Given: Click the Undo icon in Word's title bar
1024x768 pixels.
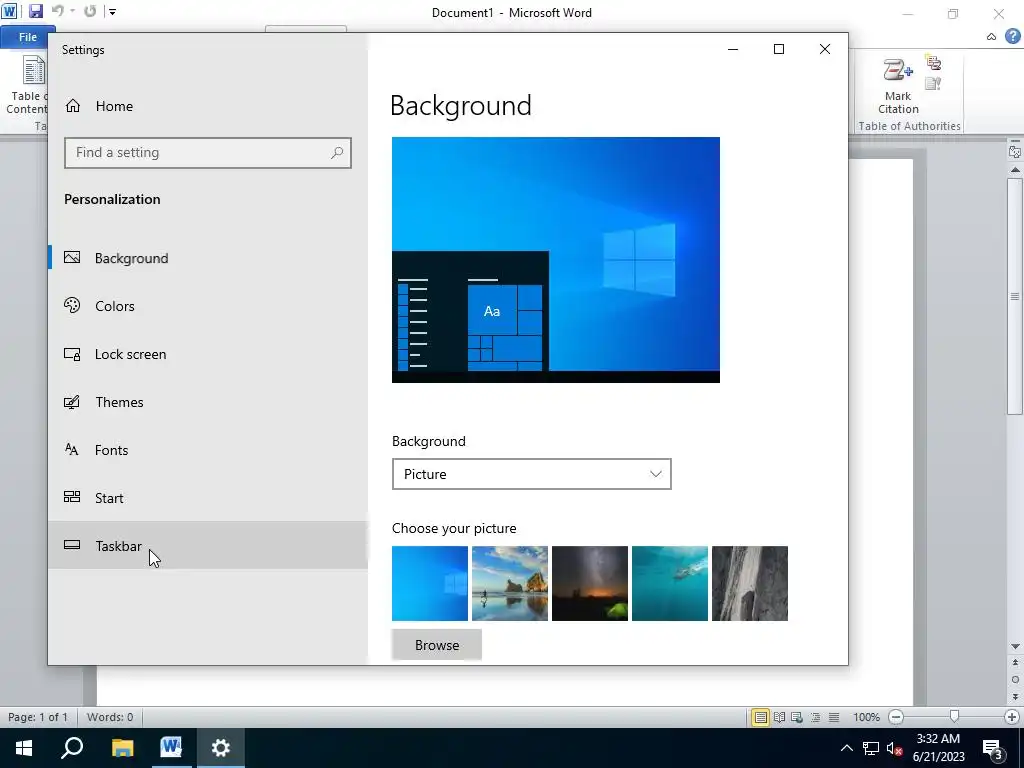Looking at the screenshot, I should [x=57, y=11].
